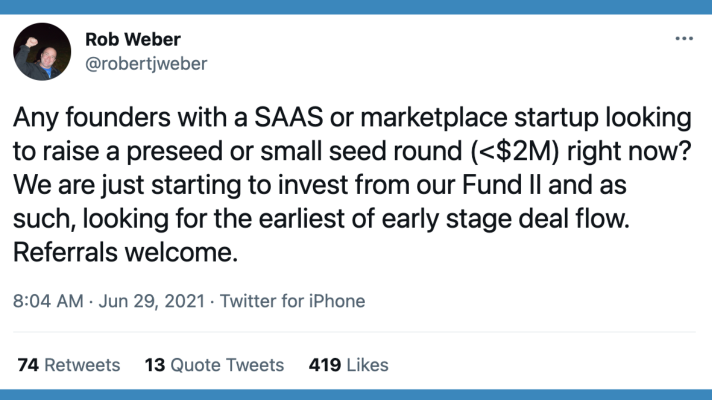View the 419 Likes list
Viewport: 712px width, 400px height.
(x=349, y=365)
